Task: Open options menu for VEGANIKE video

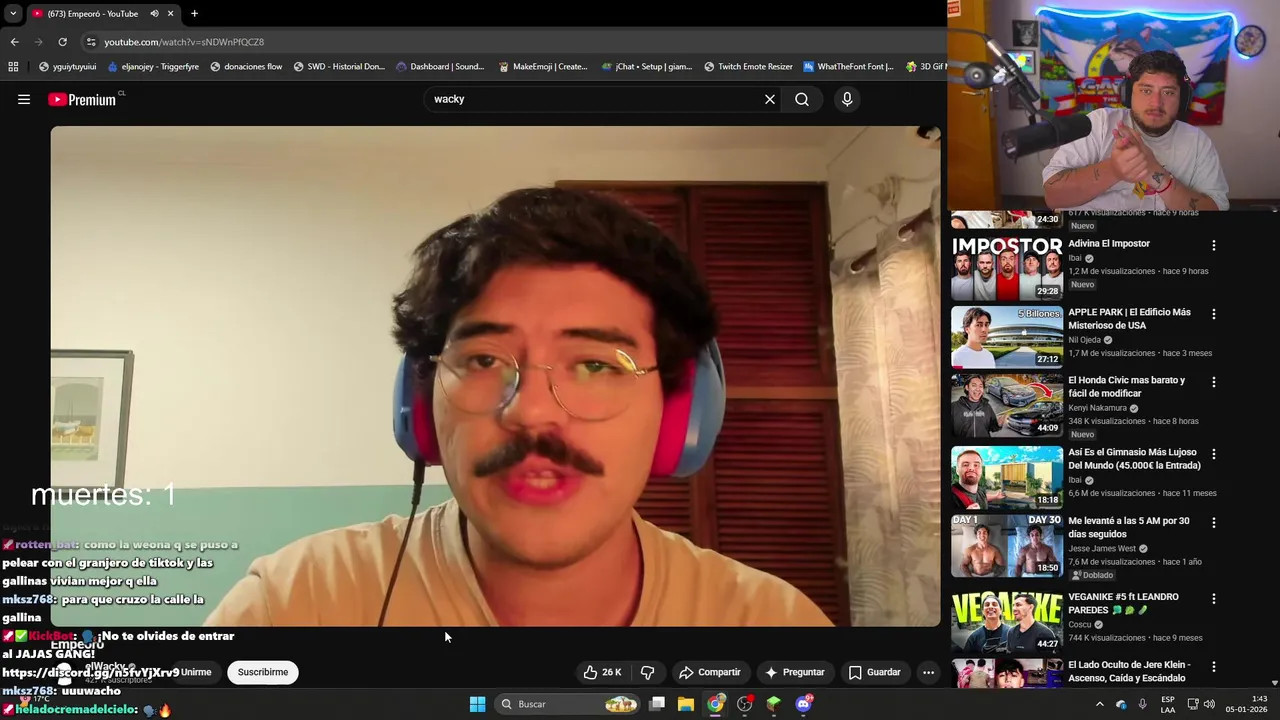Action: 1214,599
